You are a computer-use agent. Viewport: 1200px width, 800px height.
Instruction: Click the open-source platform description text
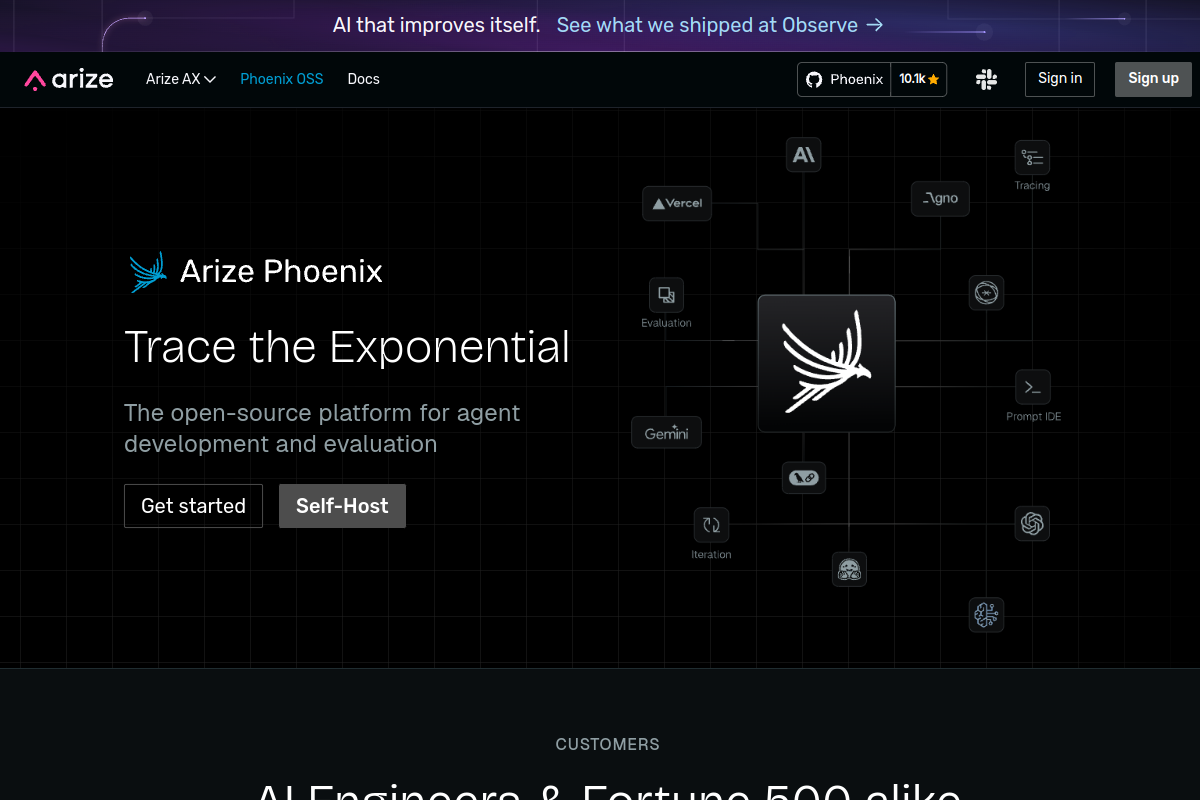pos(322,428)
